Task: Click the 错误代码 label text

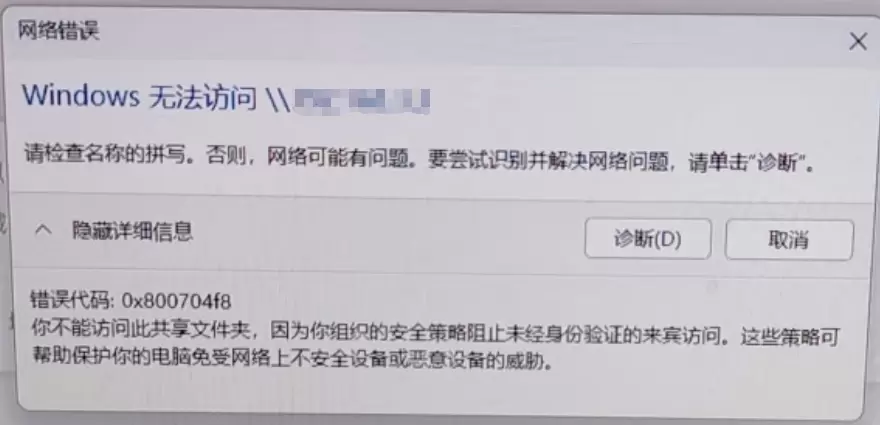Action: coord(71,301)
